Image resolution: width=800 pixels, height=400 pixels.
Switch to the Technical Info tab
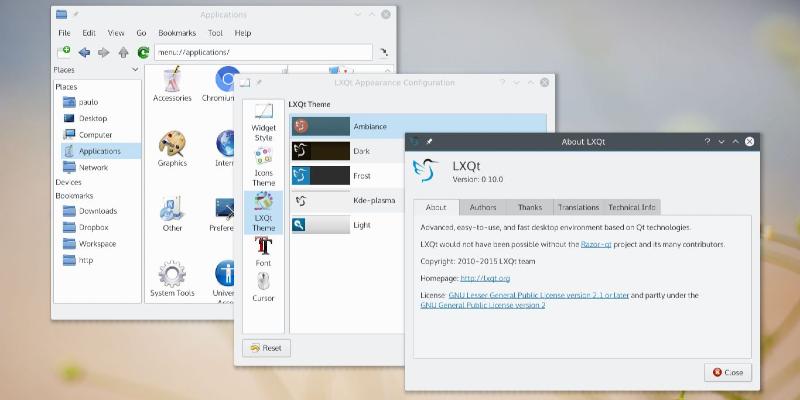(x=632, y=207)
